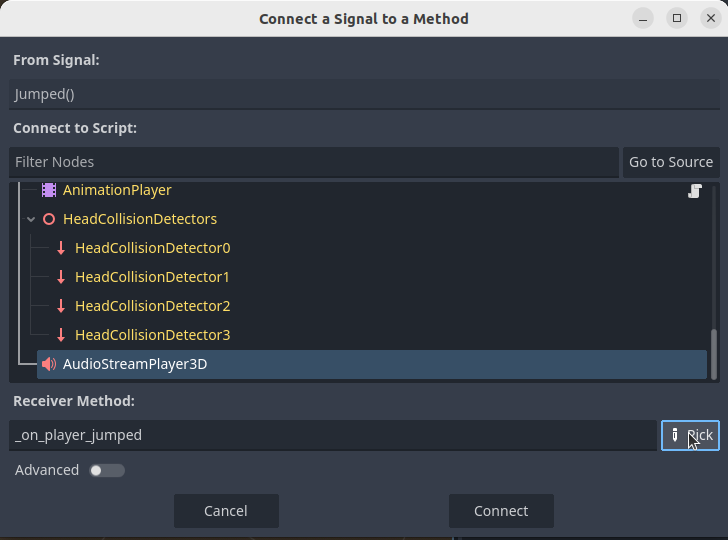Viewport: 728px width, 540px height.
Task: Click the AnimationPlayer film-strip icon
Action: 49,190
